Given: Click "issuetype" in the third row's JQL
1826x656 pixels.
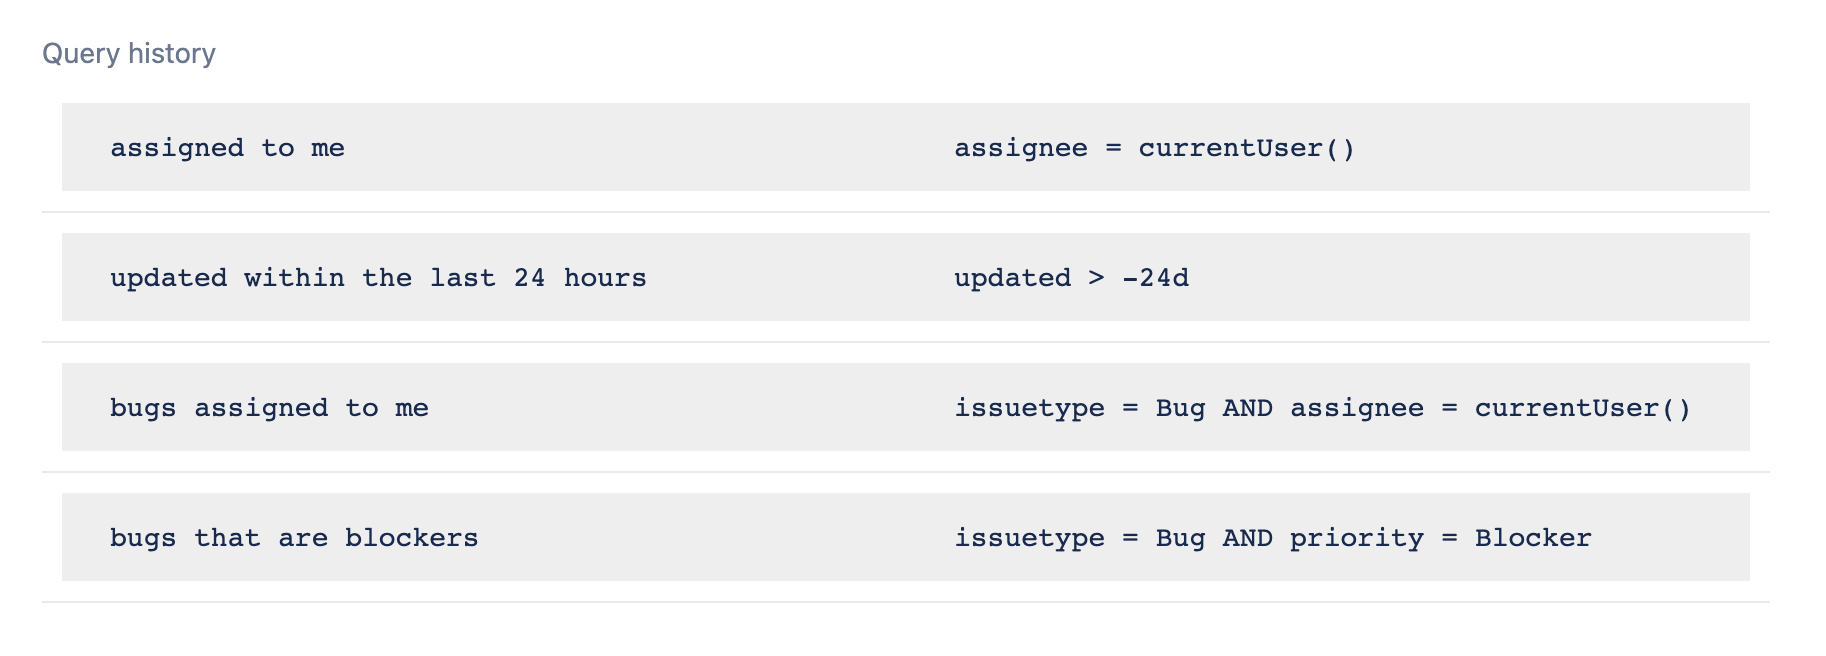Looking at the screenshot, I should [1029, 408].
